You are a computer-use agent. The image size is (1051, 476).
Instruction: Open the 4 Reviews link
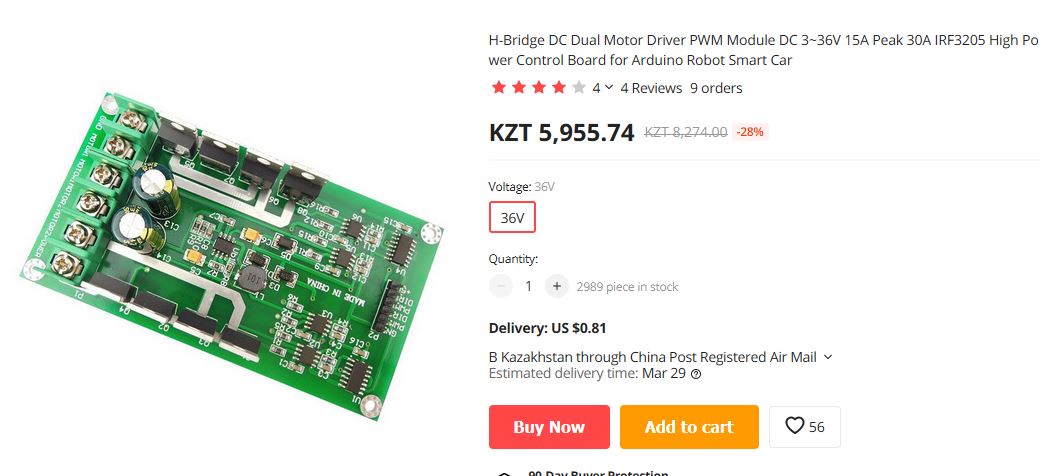pos(651,88)
